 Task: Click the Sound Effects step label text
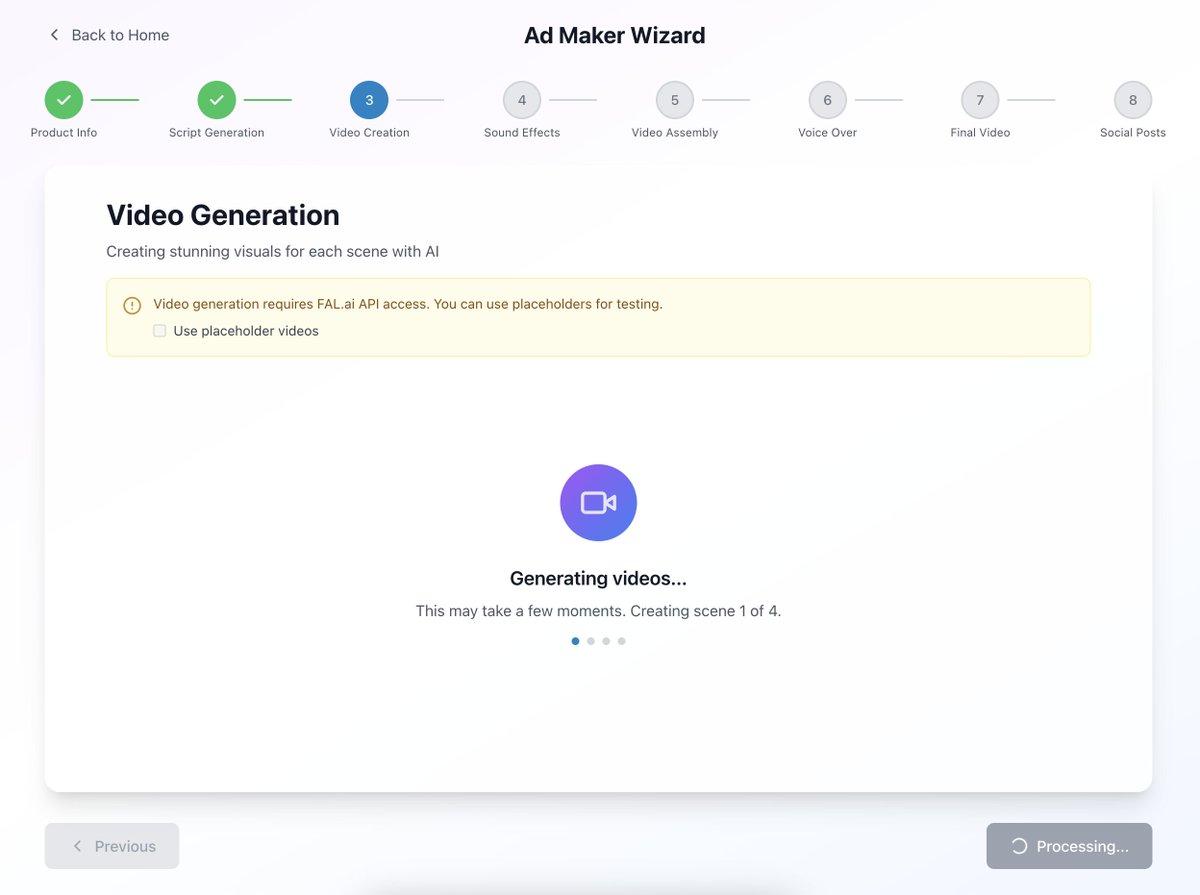(x=521, y=131)
